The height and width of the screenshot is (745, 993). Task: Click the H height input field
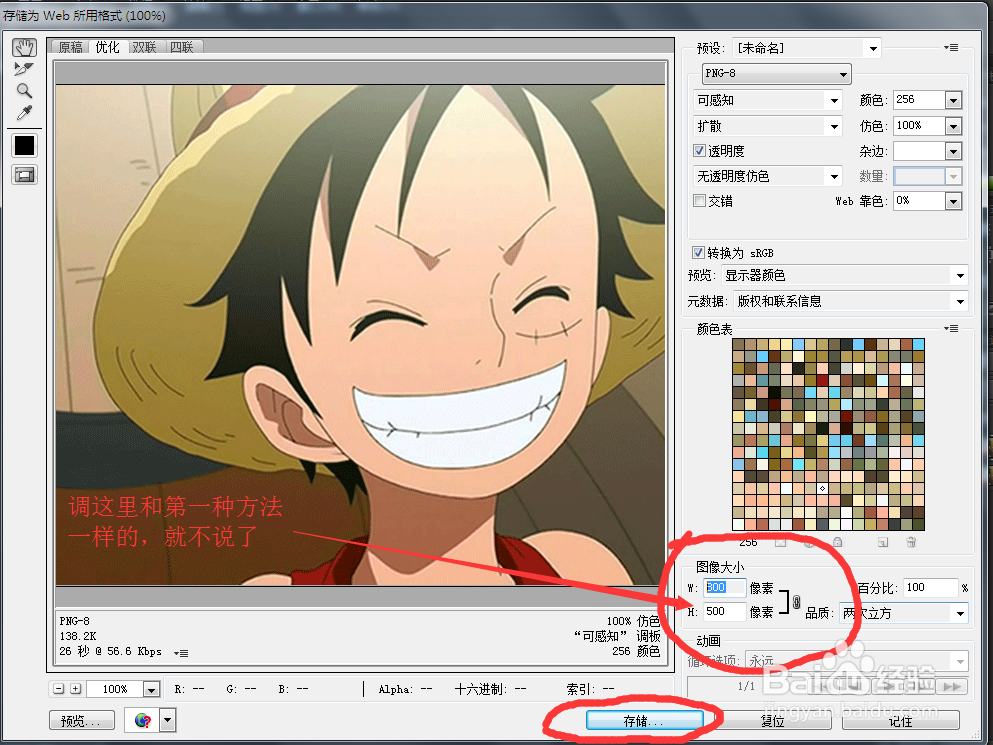[724, 611]
